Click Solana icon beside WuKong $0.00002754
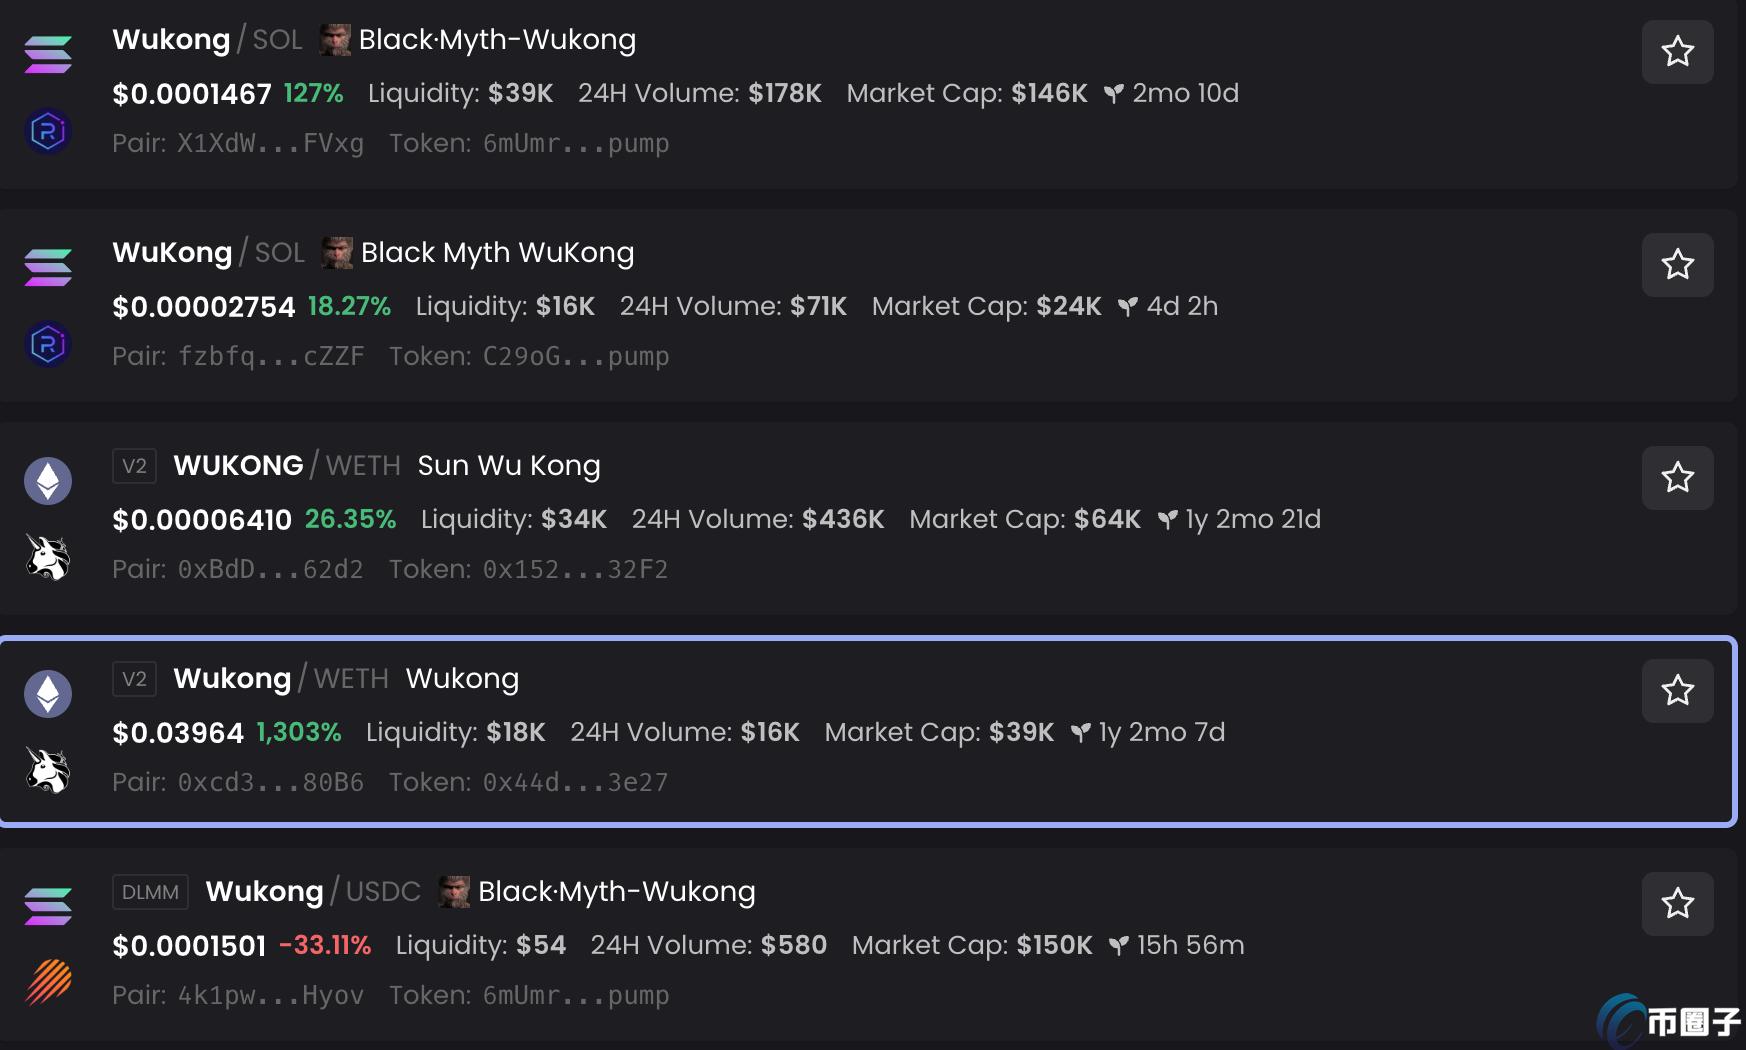Screen dimensions: 1746x1050 pos(48,267)
